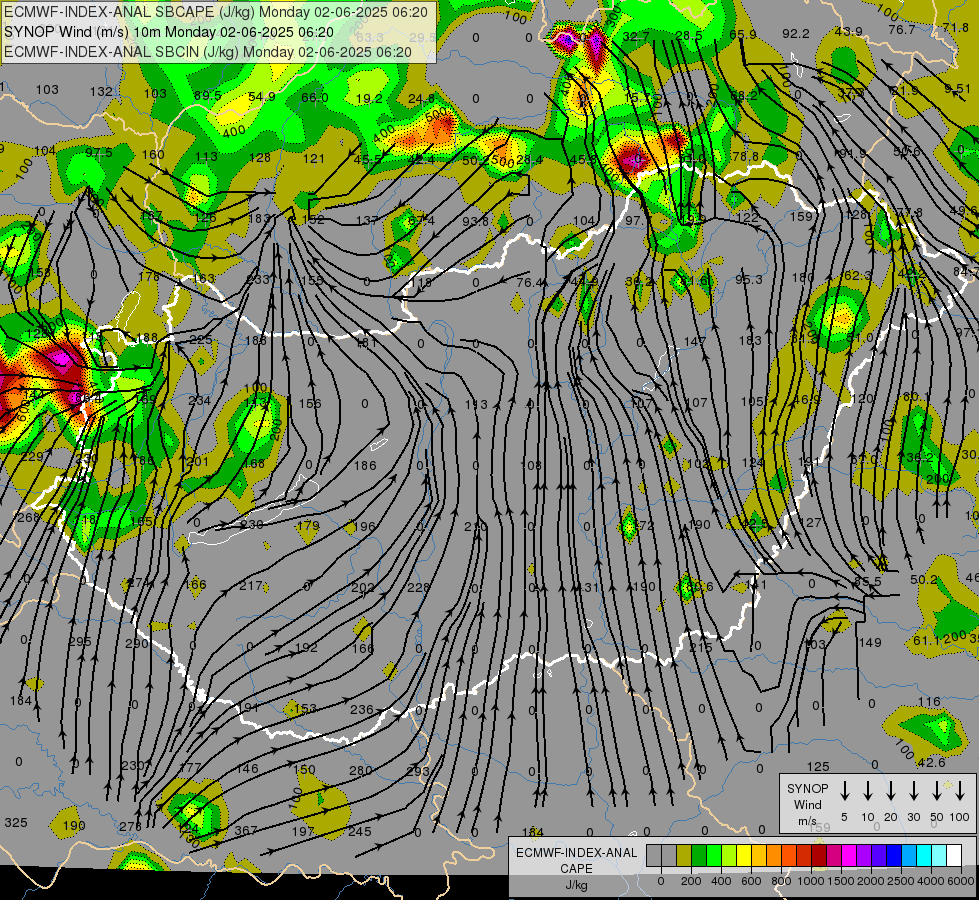This screenshot has width=979, height=900.
Task: Click the wind arrow above 100 in legend
Action: coord(960,791)
